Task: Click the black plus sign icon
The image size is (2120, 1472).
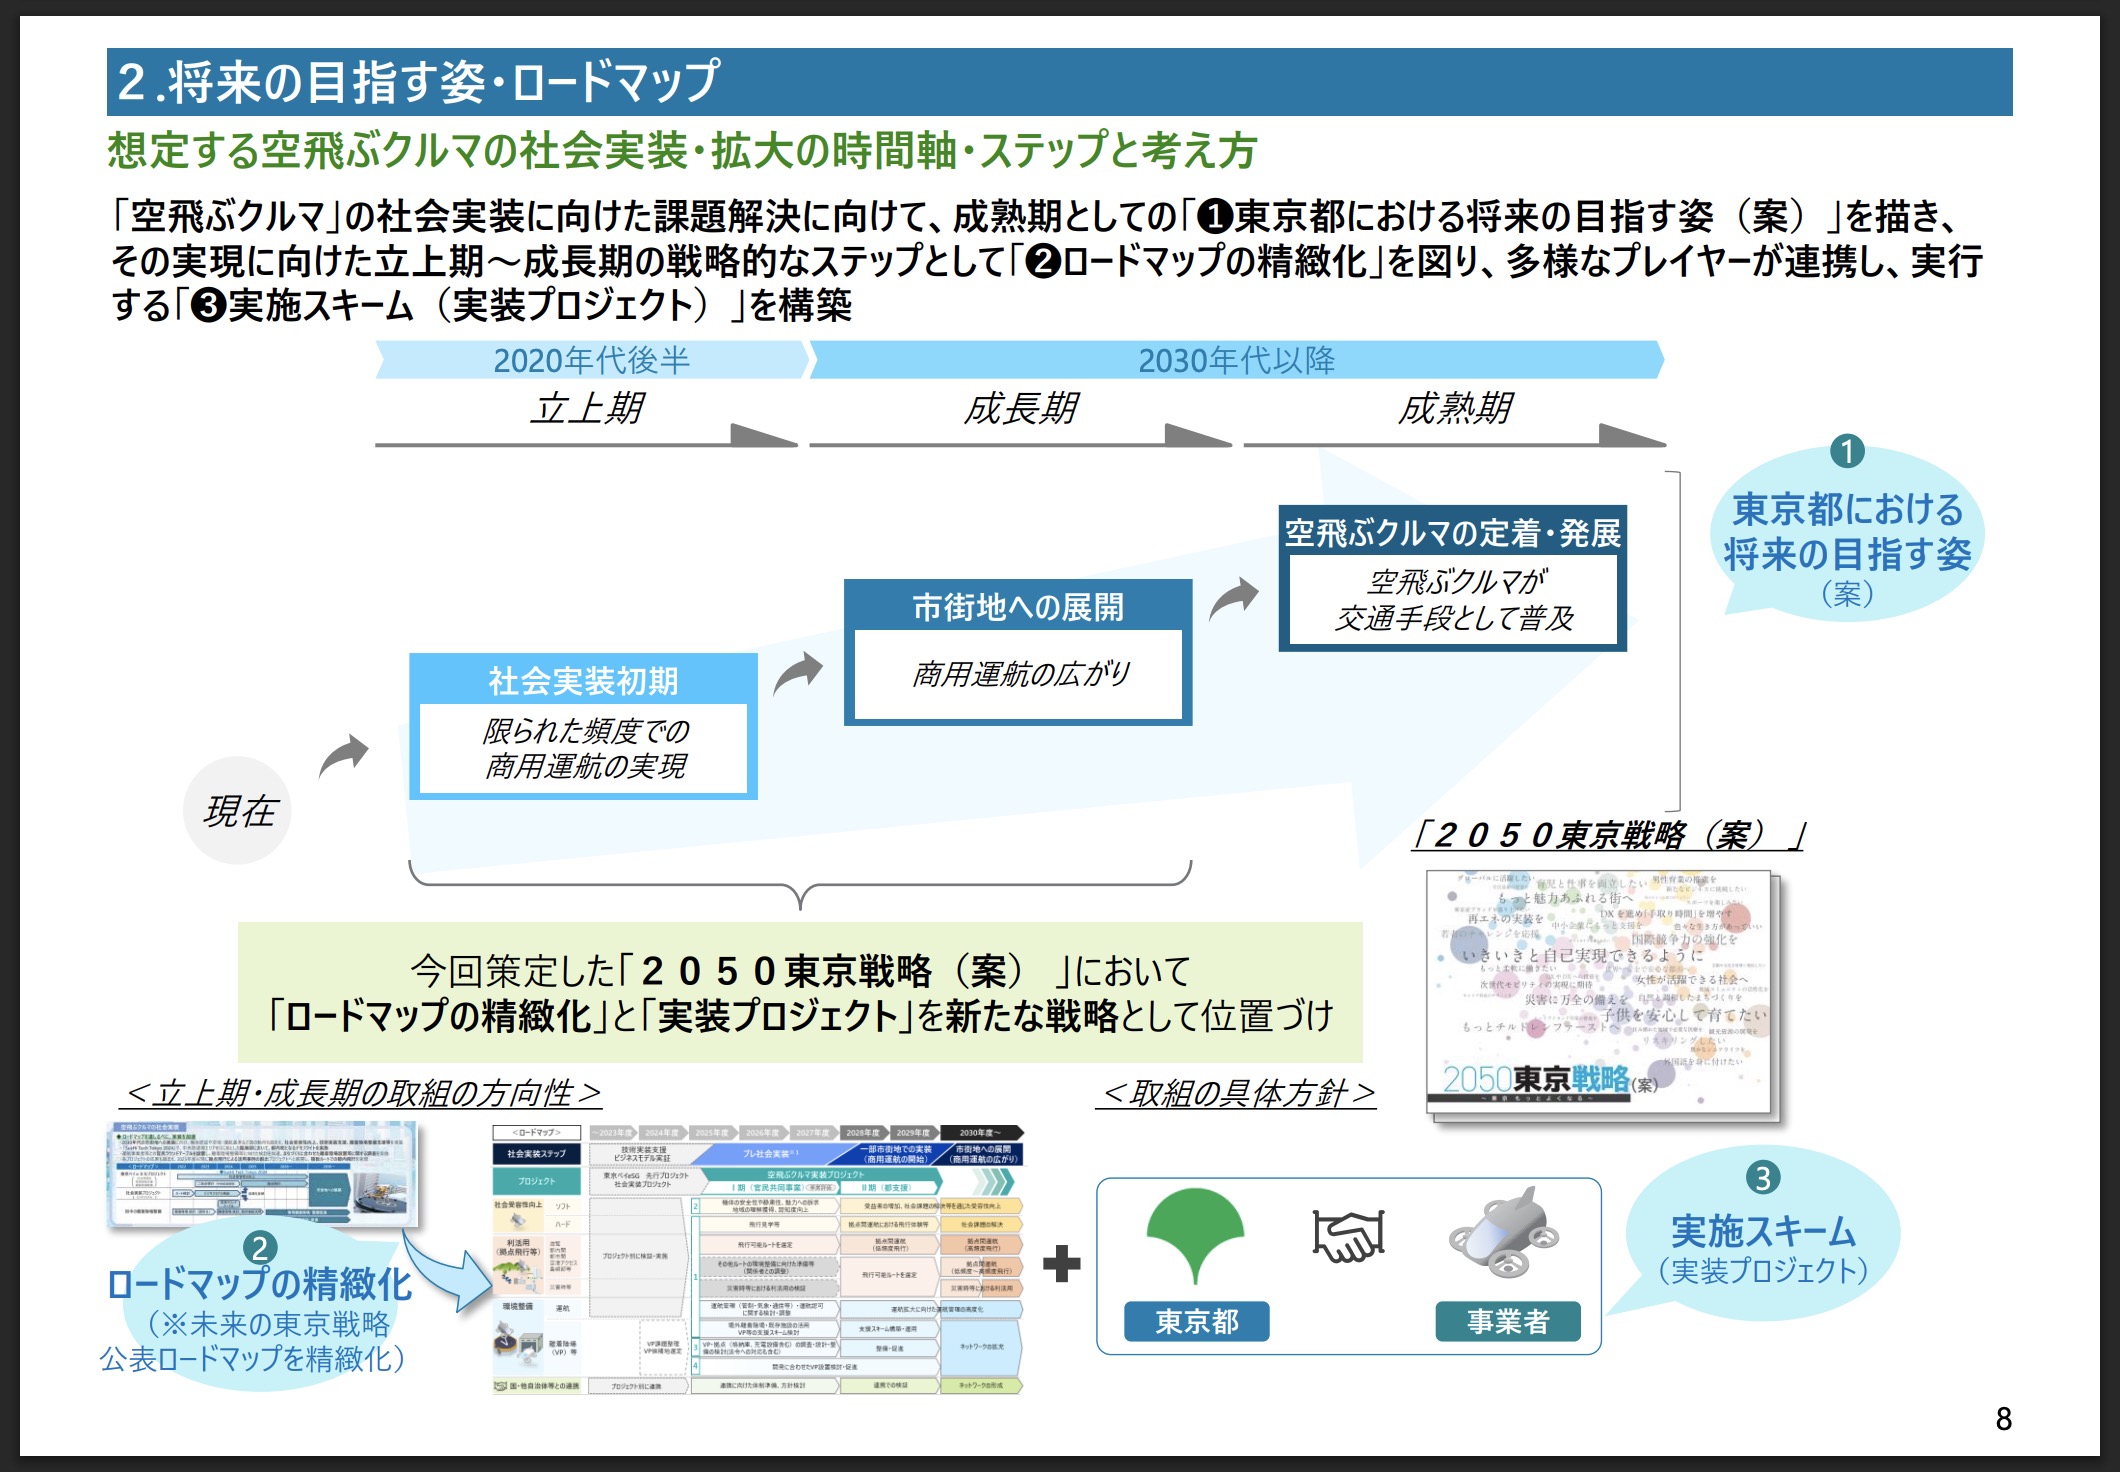Action: [1061, 1263]
